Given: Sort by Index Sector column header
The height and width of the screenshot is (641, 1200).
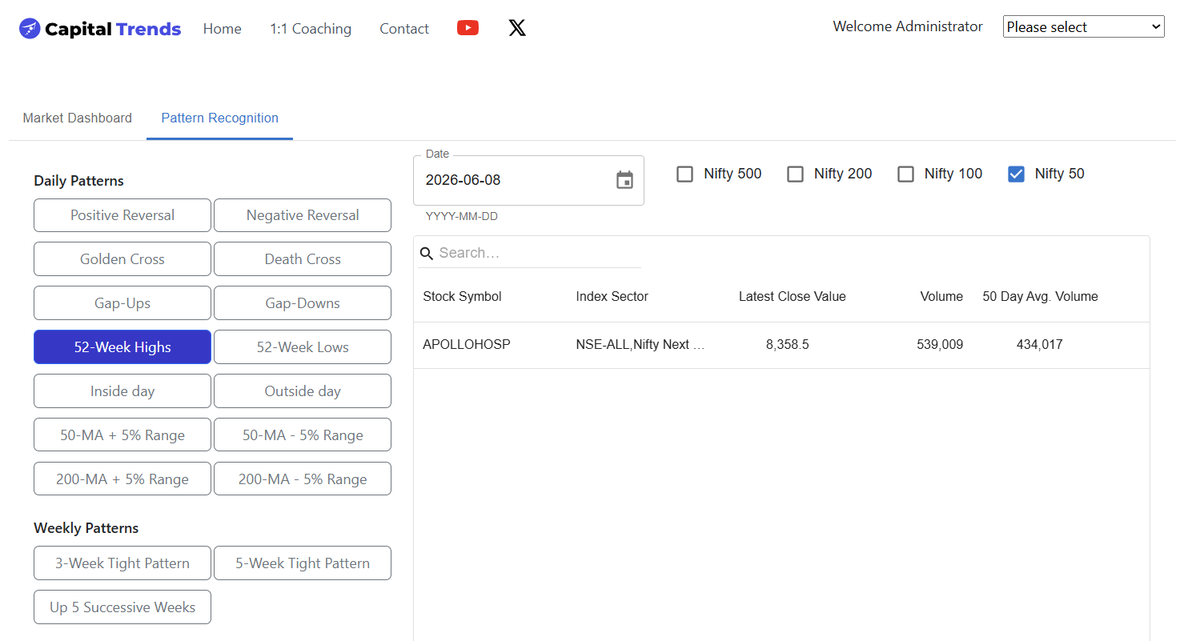Looking at the screenshot, I should tap(612, 296).
